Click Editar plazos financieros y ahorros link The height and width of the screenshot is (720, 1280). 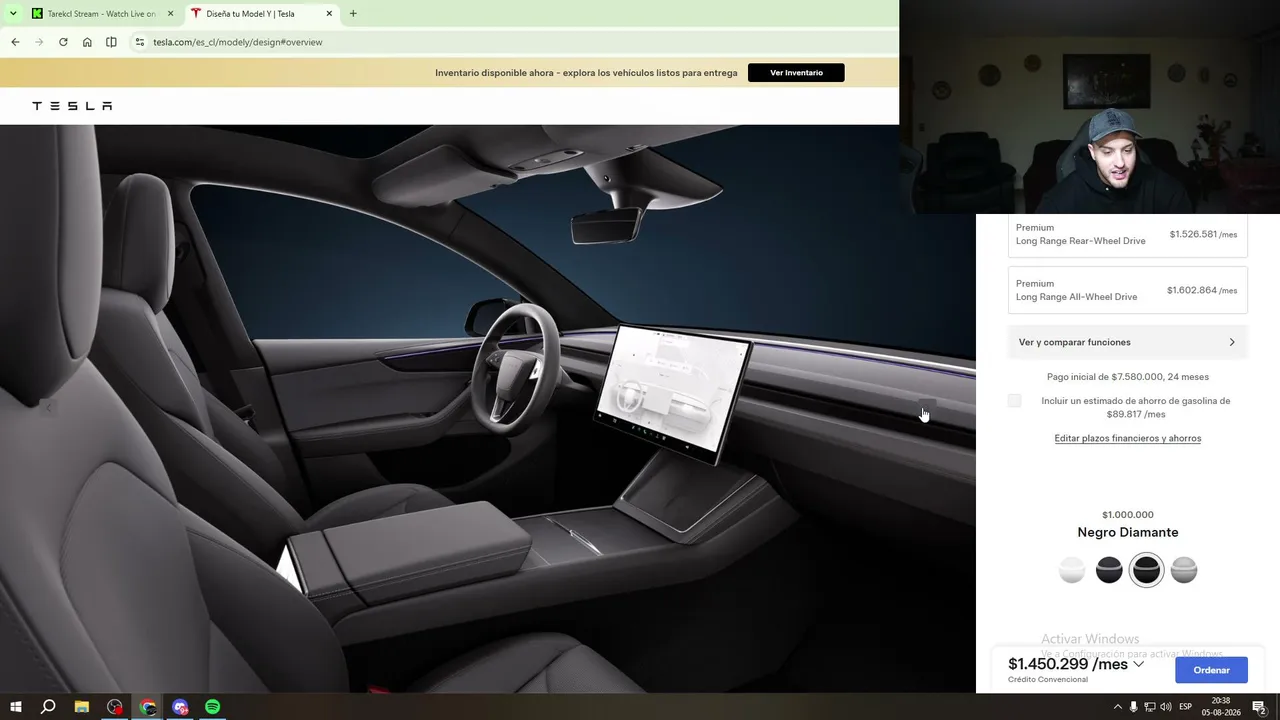tap(1127, 438)
